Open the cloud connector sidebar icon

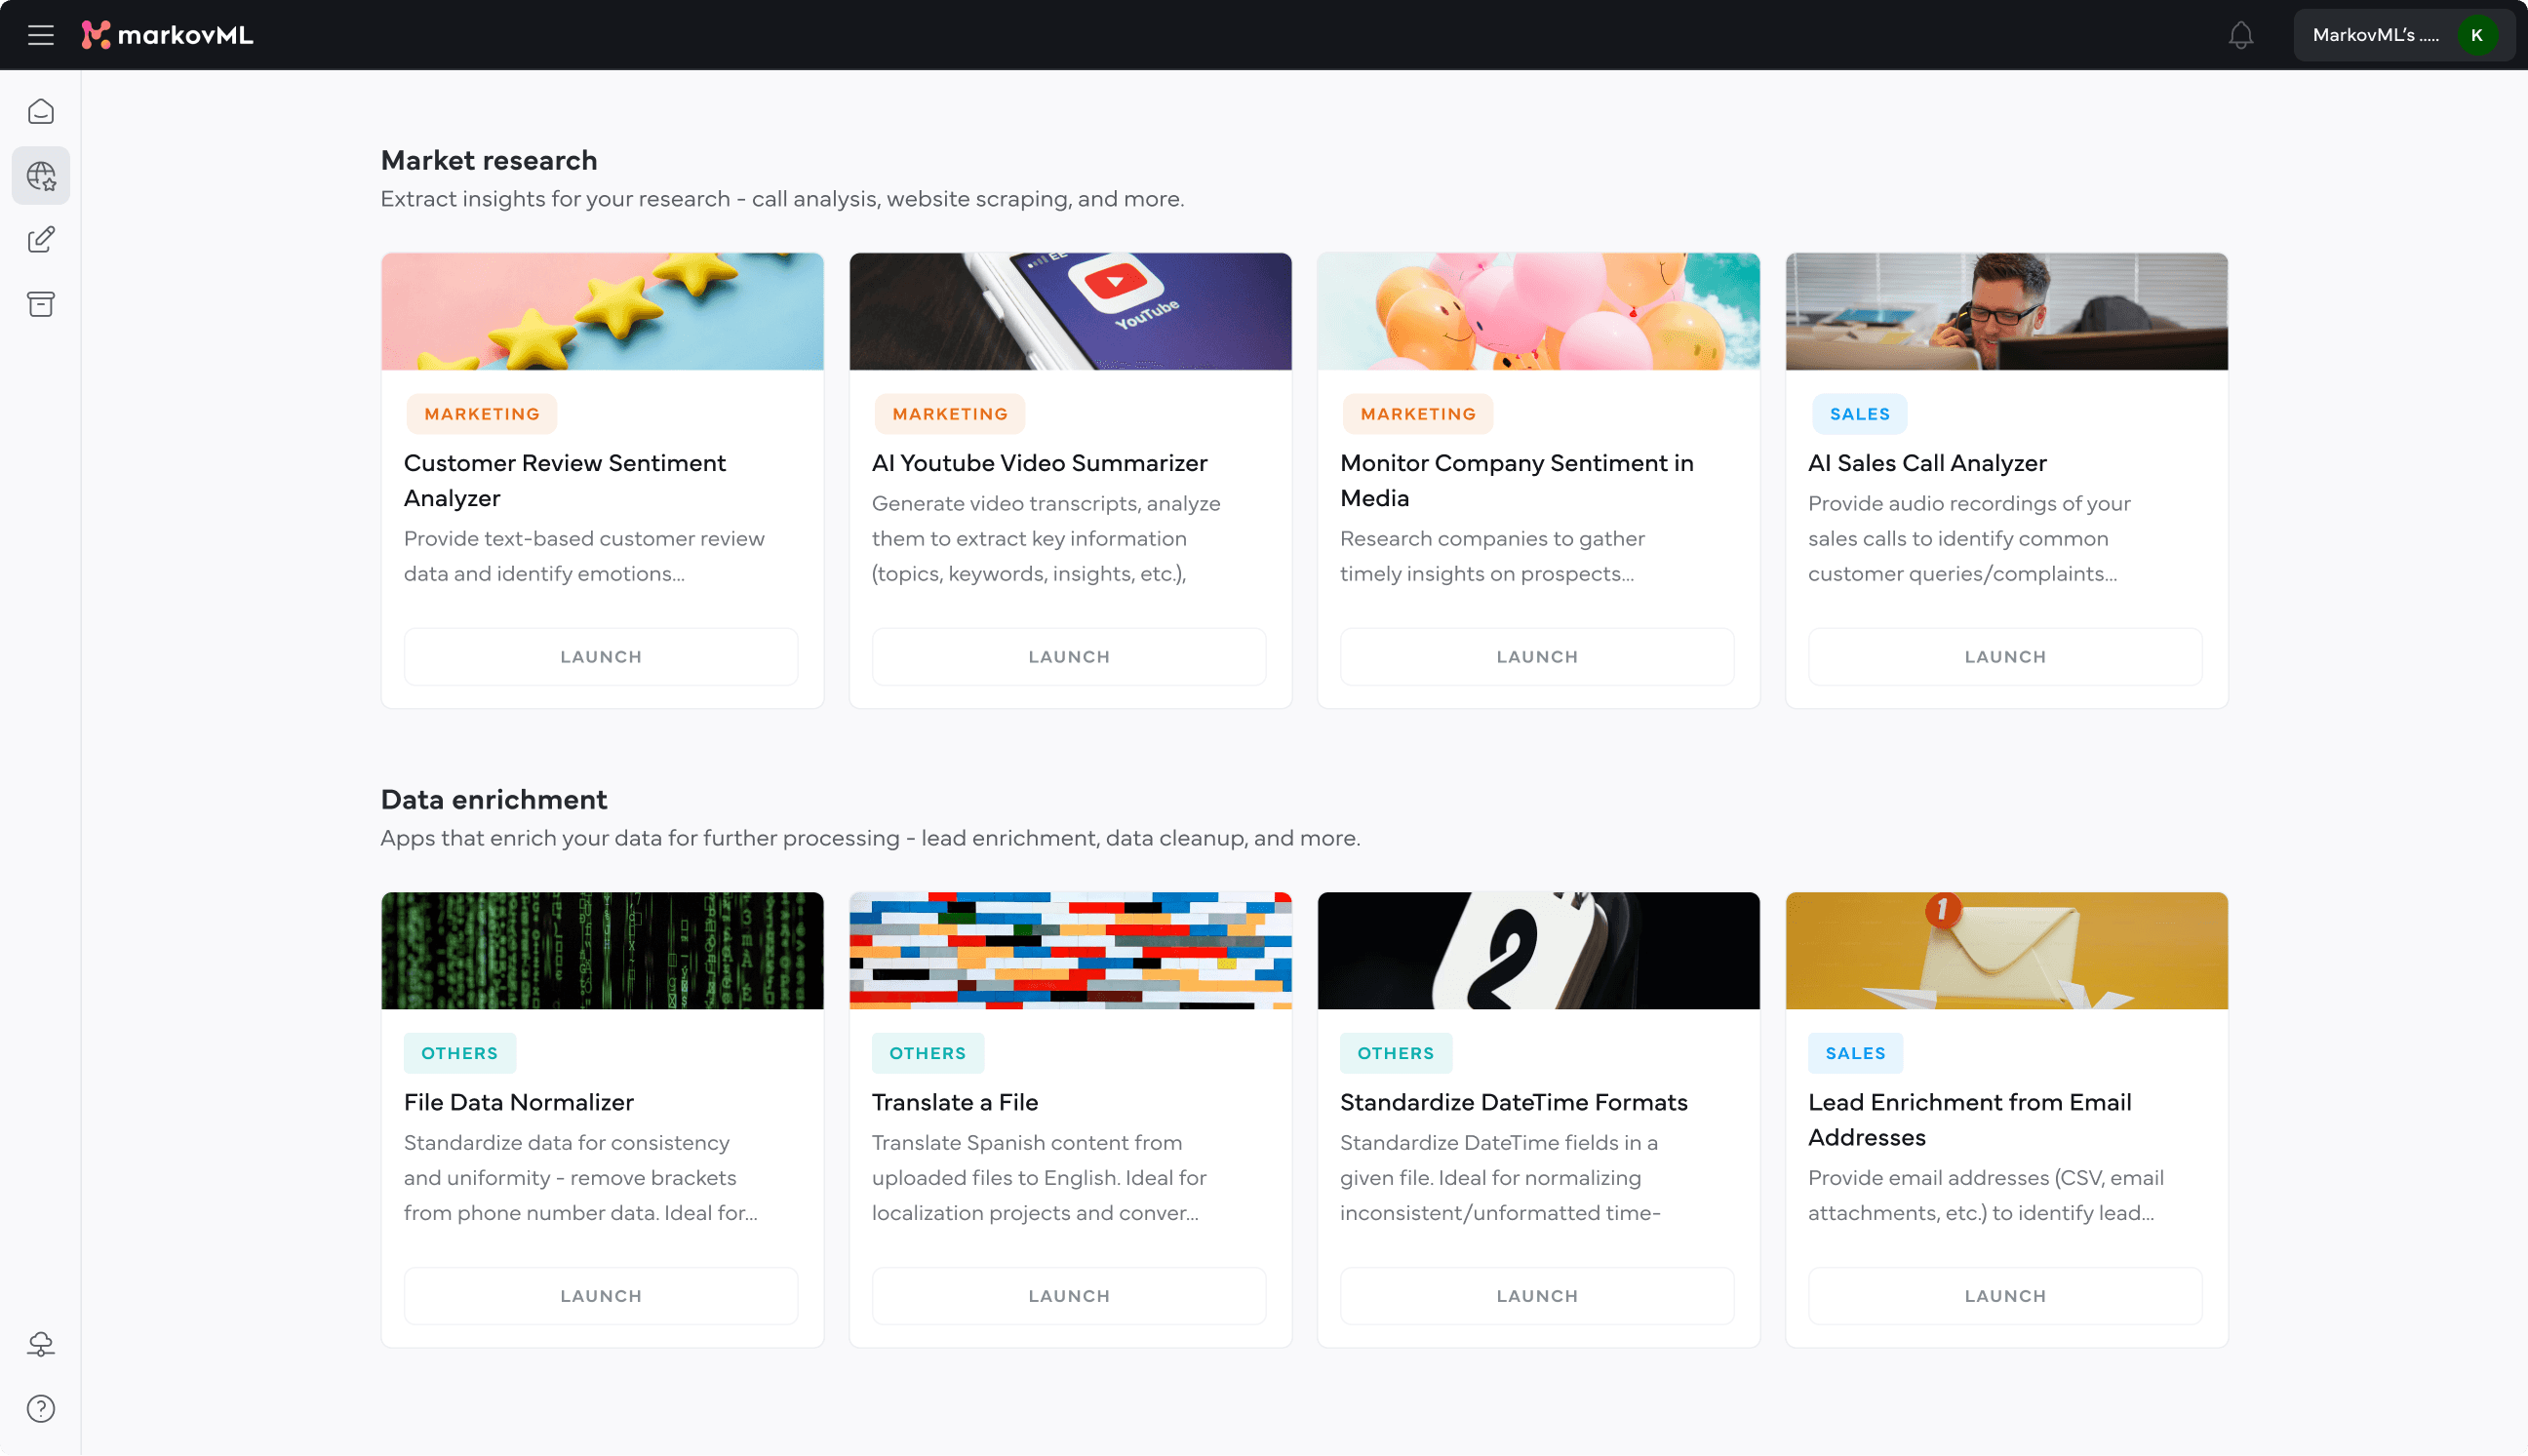pyautogui.click(x=41, y=1344)
